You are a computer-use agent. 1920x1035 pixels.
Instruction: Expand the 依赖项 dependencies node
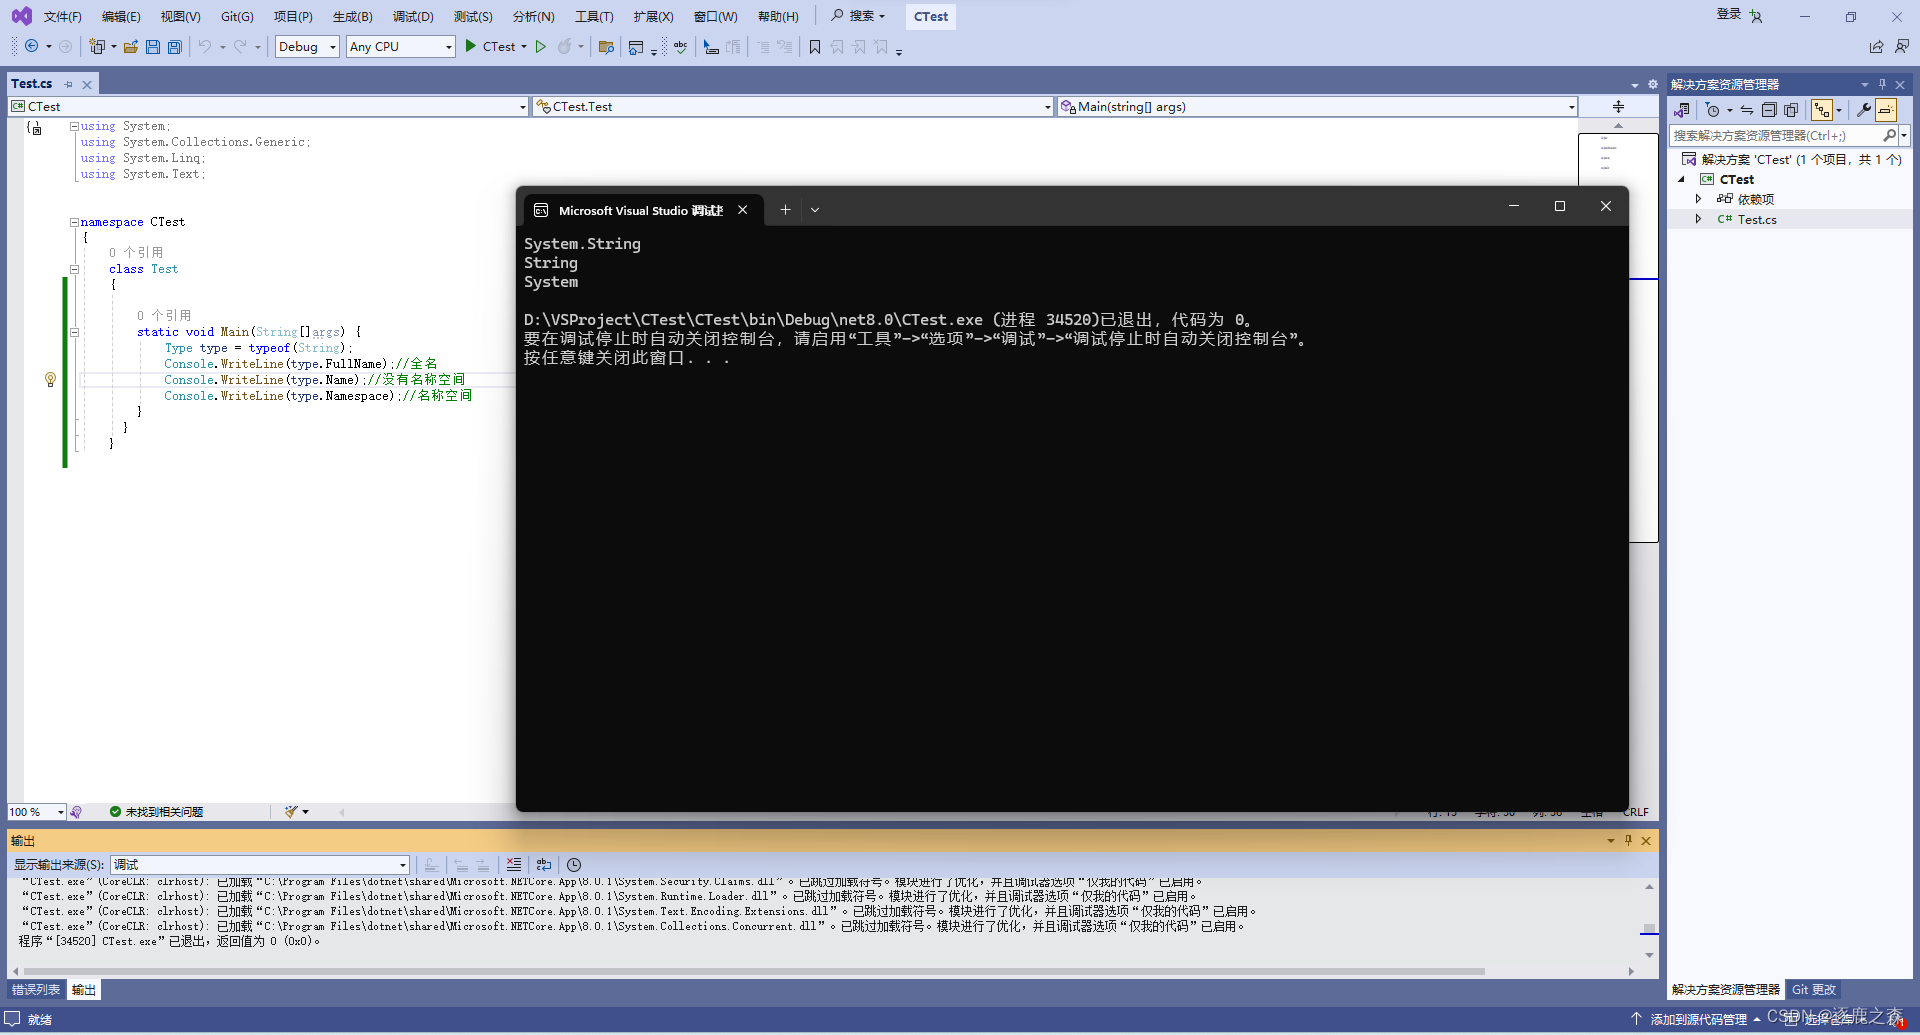pyautogui.click(x=1698, y=199)
